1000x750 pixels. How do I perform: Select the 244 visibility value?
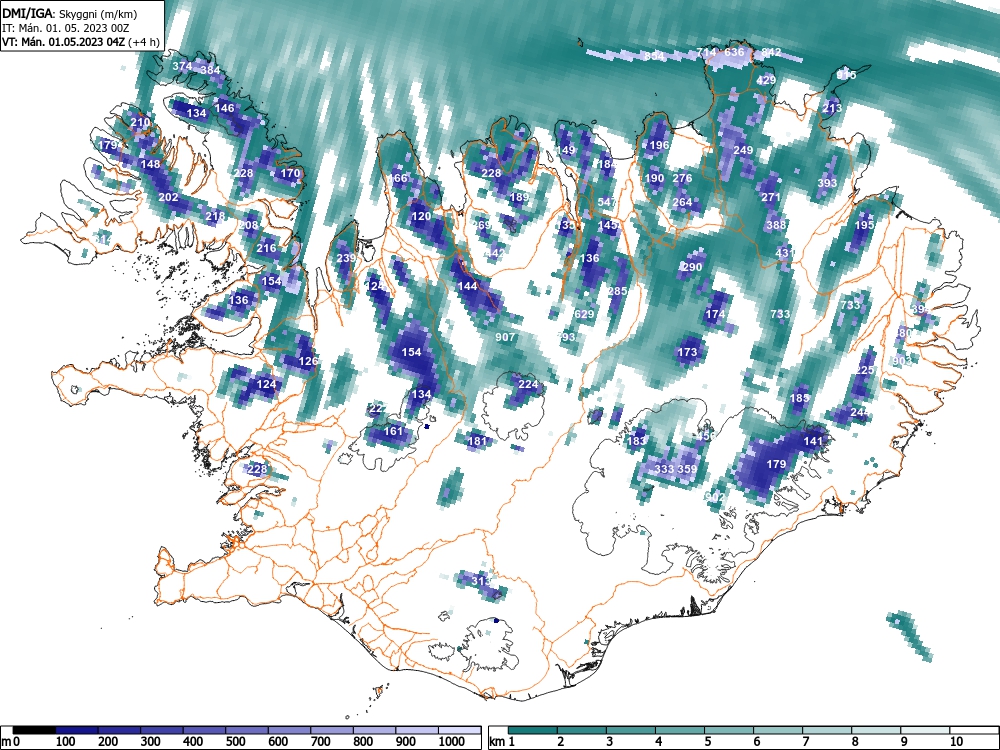click(859, 412)
